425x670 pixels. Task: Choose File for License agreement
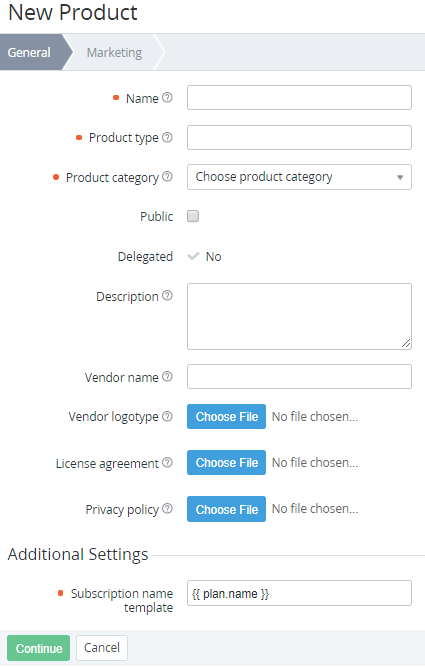tap(226, 462)
